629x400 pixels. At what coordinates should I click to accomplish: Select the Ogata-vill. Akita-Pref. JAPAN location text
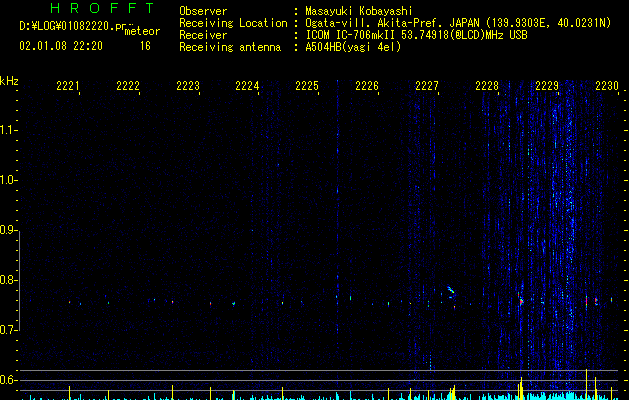458,23
